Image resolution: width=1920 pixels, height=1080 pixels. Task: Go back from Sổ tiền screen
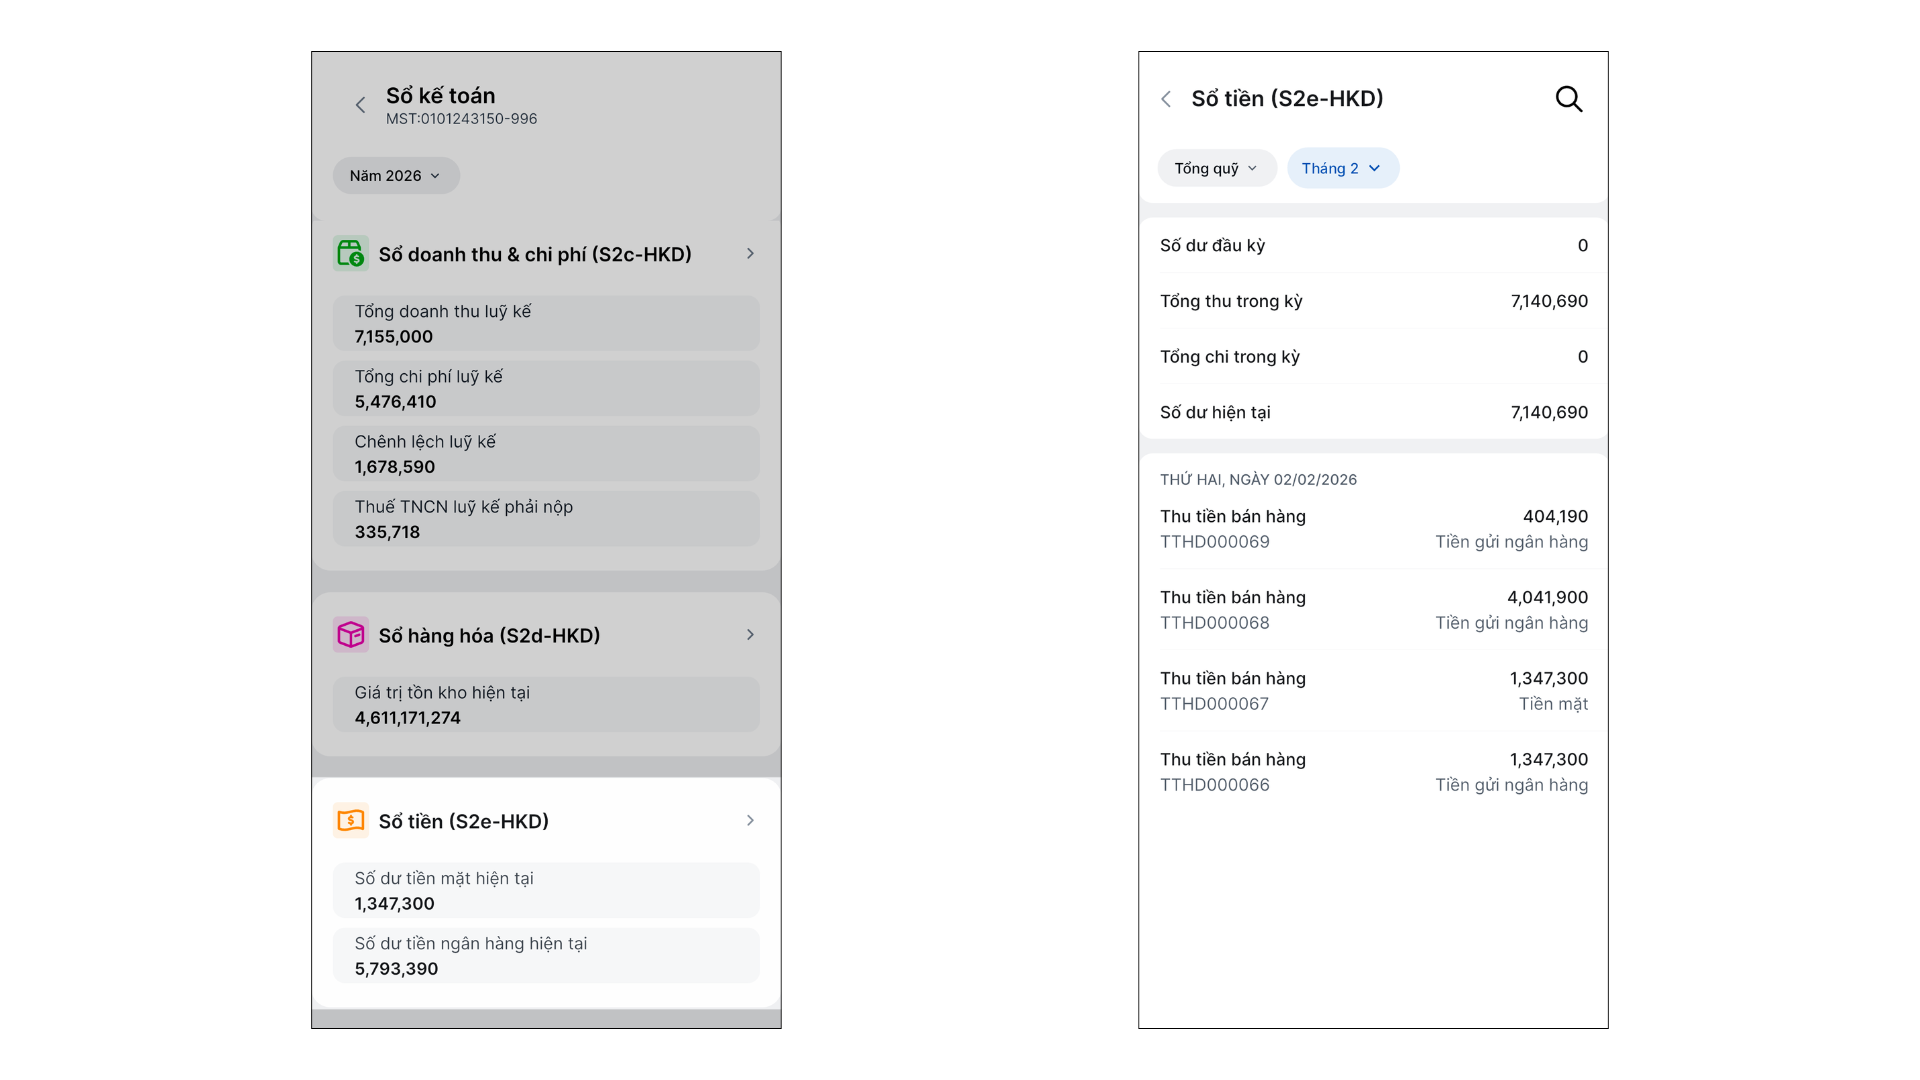tap(1166, 99)
